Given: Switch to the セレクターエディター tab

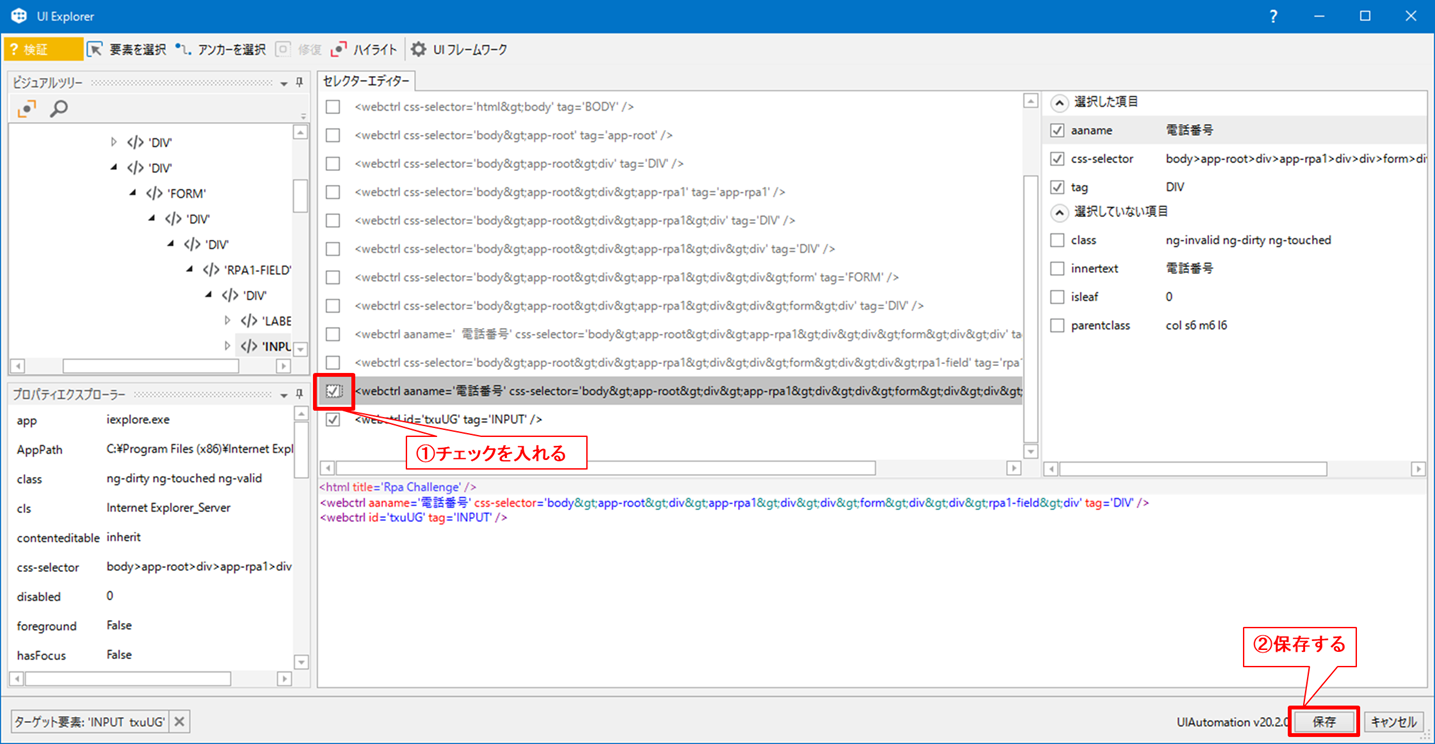Looking at the screenshot, I should [x=366, y=81].
